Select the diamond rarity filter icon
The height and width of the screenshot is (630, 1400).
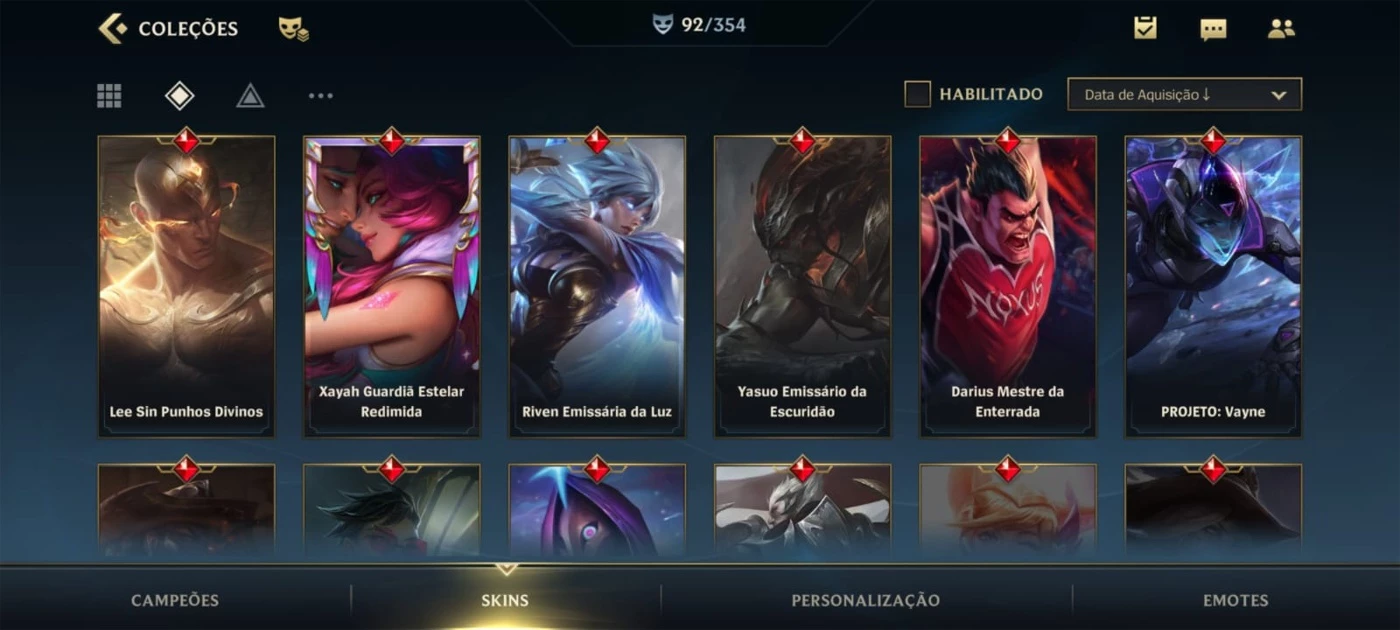[x=179, y=96]
